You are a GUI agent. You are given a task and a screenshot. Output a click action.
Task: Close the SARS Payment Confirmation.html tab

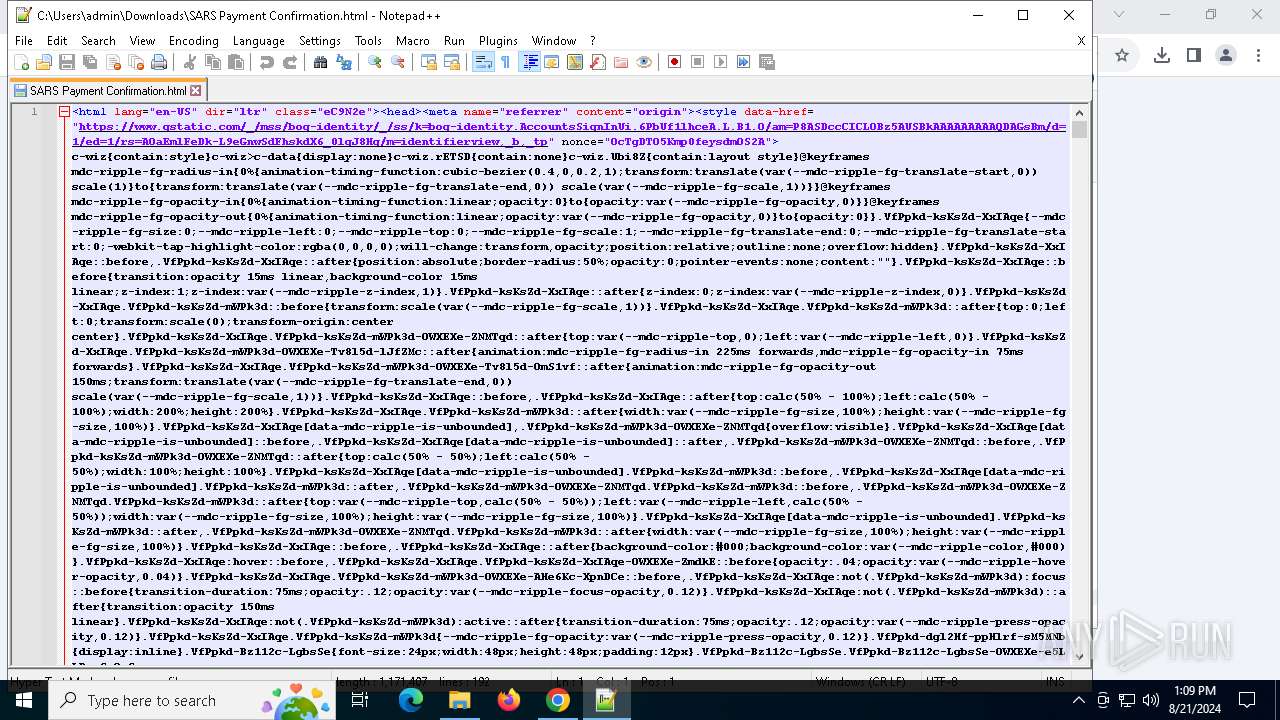coord(194,91)
